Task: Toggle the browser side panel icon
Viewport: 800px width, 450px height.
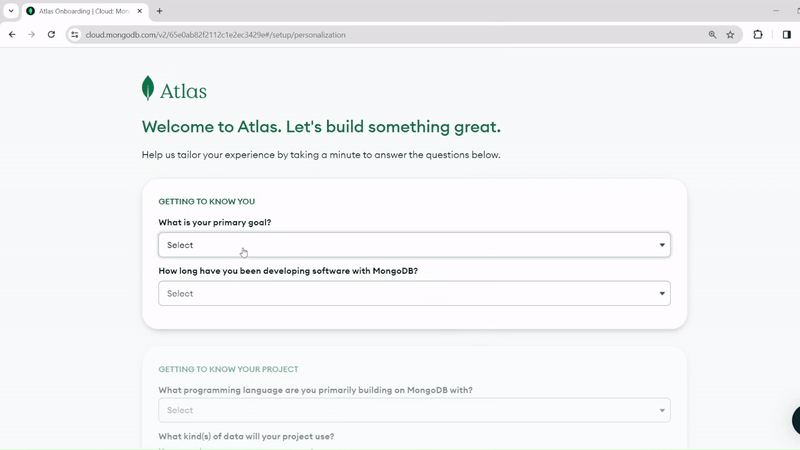Action: point(786,35)
